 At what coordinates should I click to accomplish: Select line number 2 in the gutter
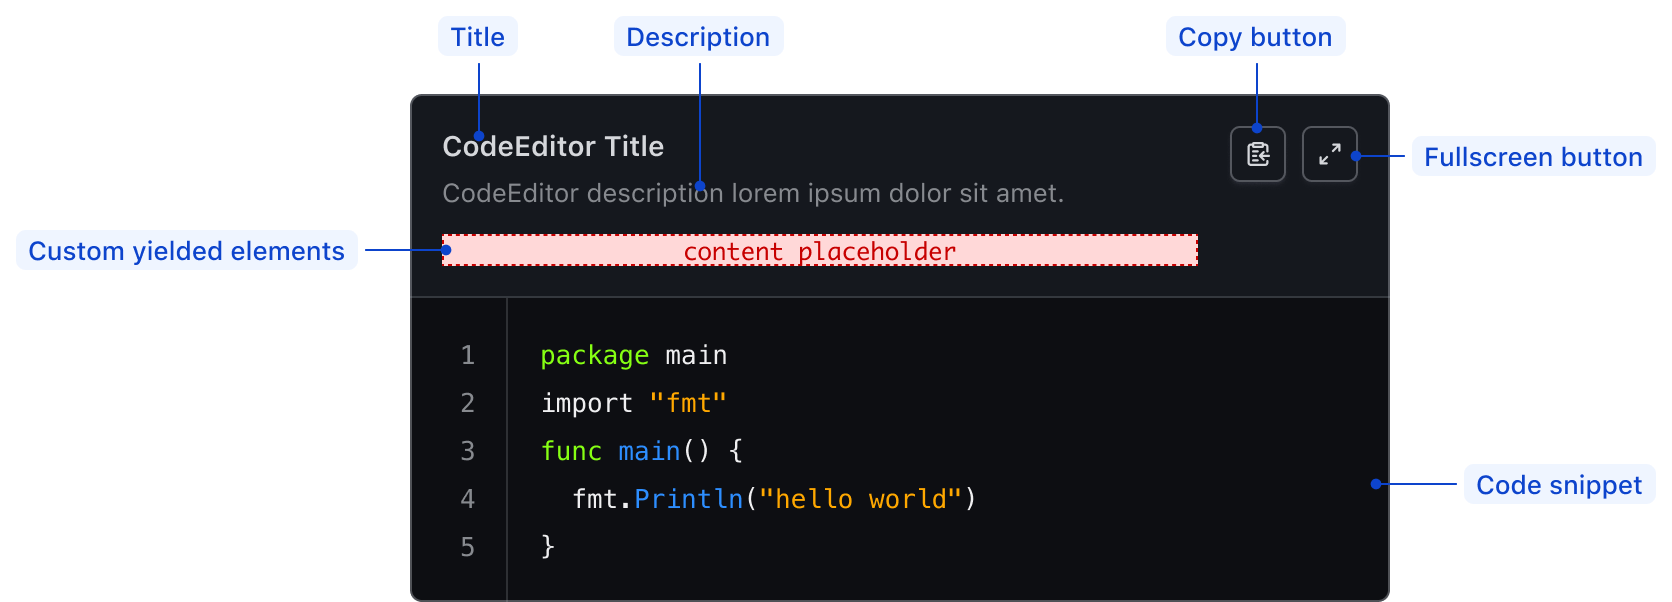tap(467, 403)
